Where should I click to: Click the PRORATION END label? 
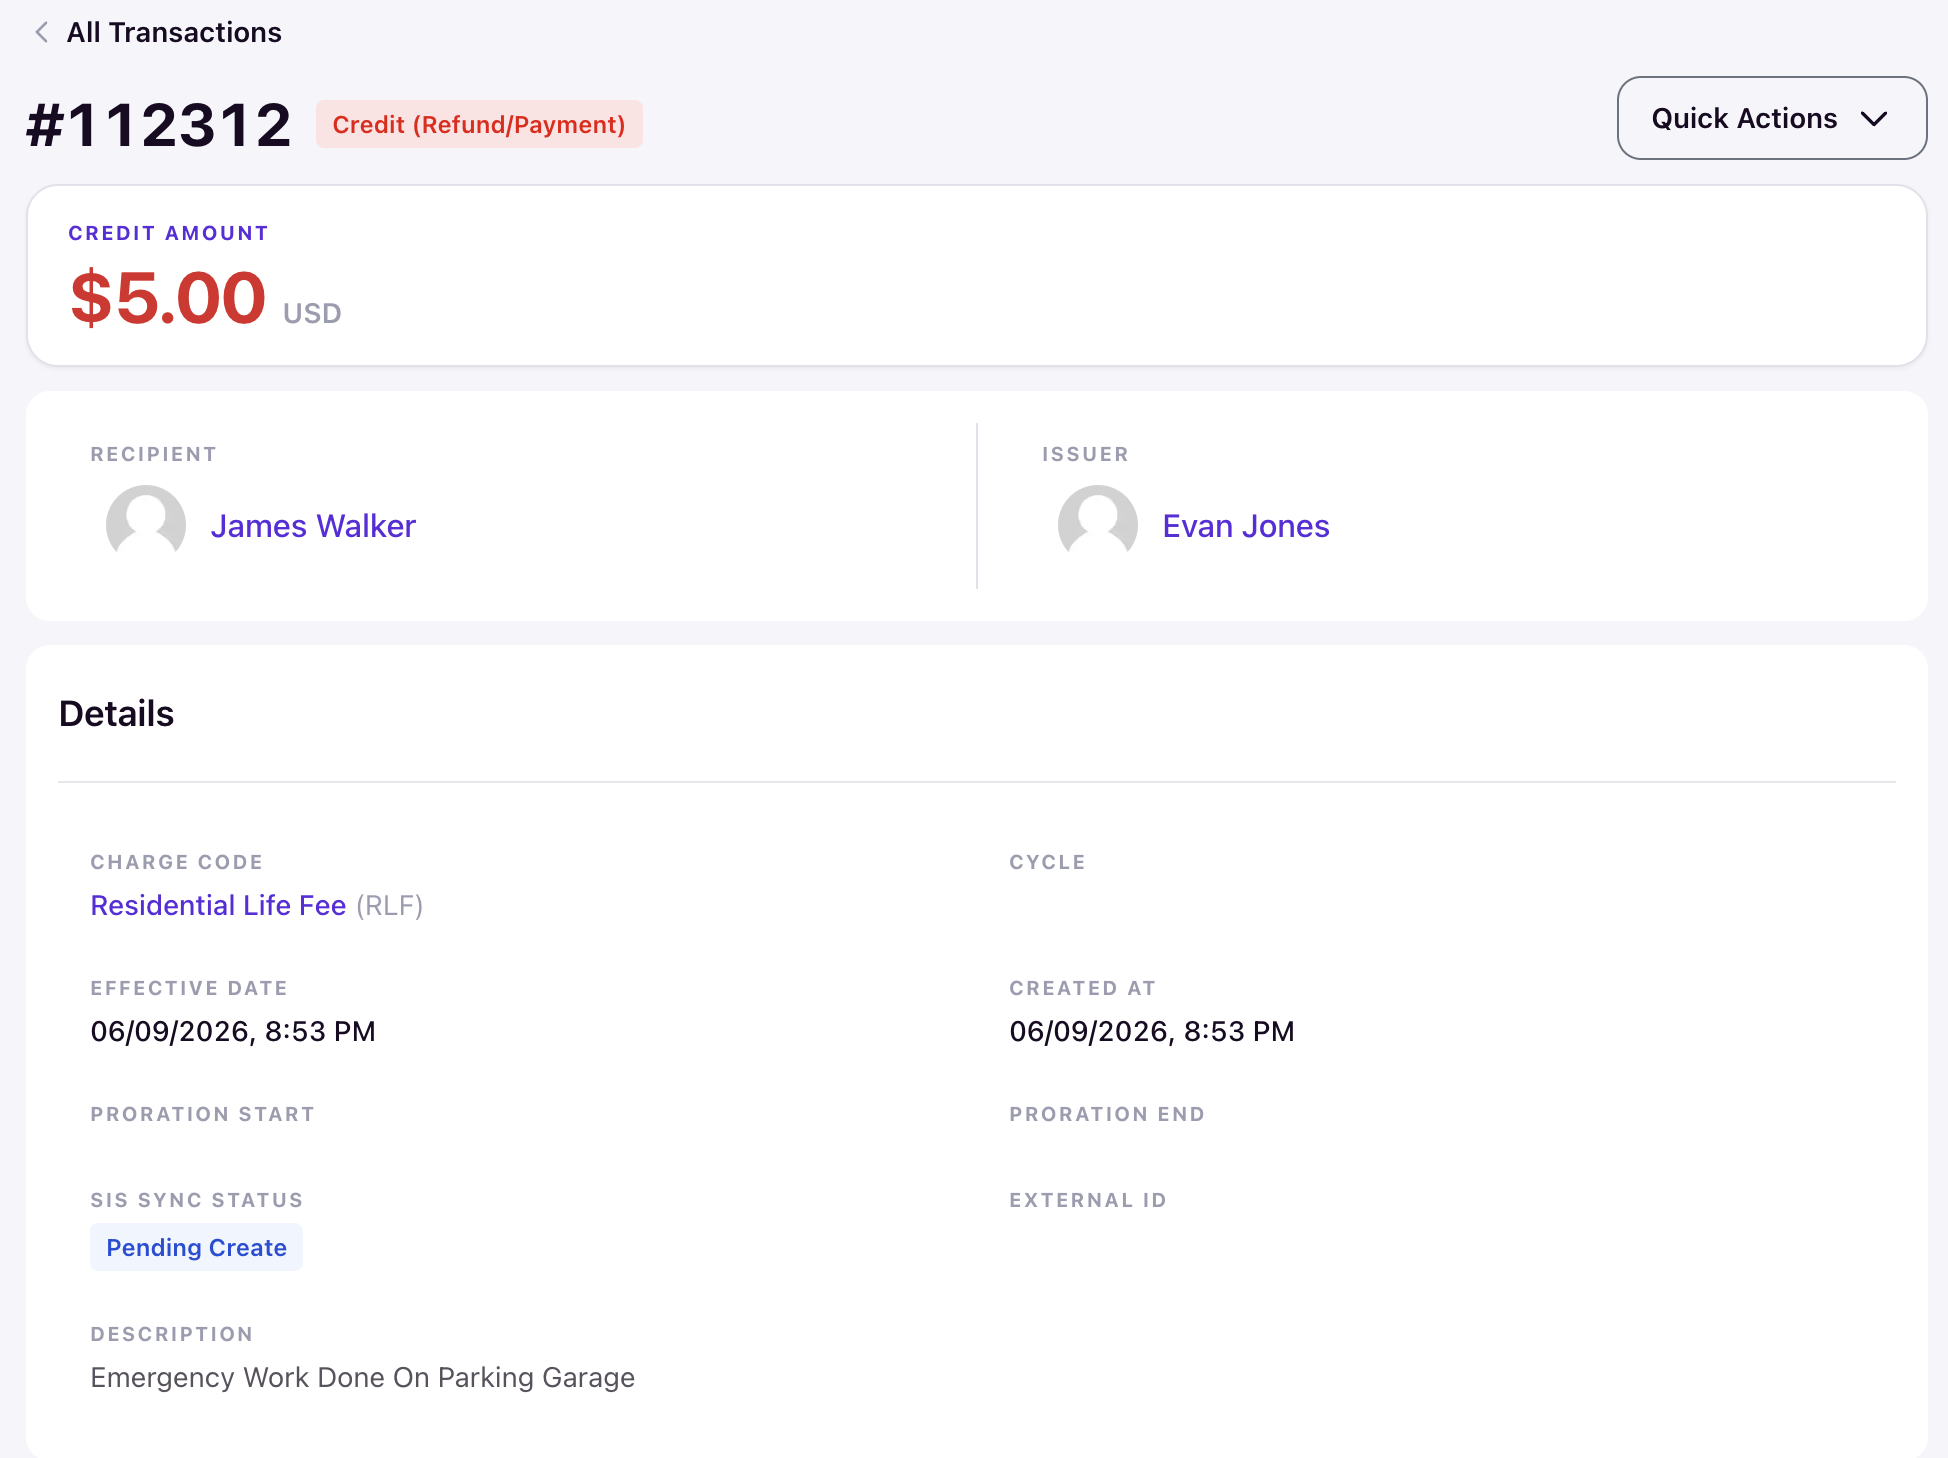[x=1107, y=1114]
